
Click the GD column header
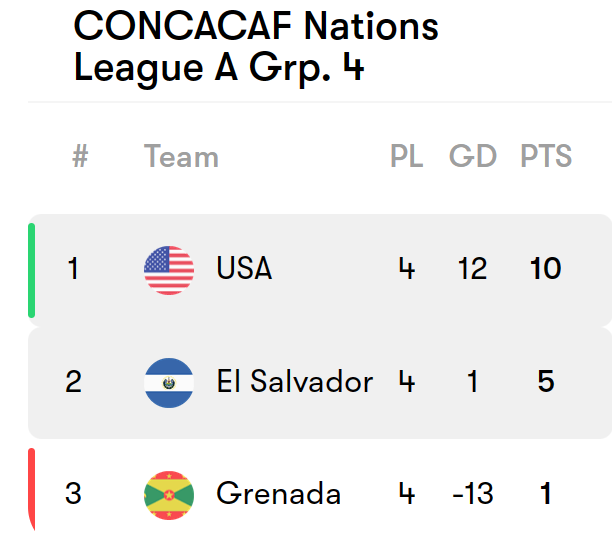tap(473, 157)
